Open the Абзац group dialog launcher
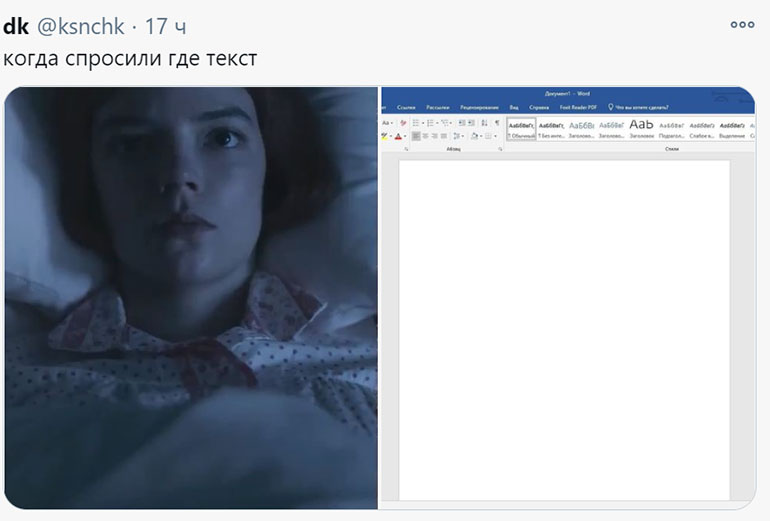 (x=500, y=149)
